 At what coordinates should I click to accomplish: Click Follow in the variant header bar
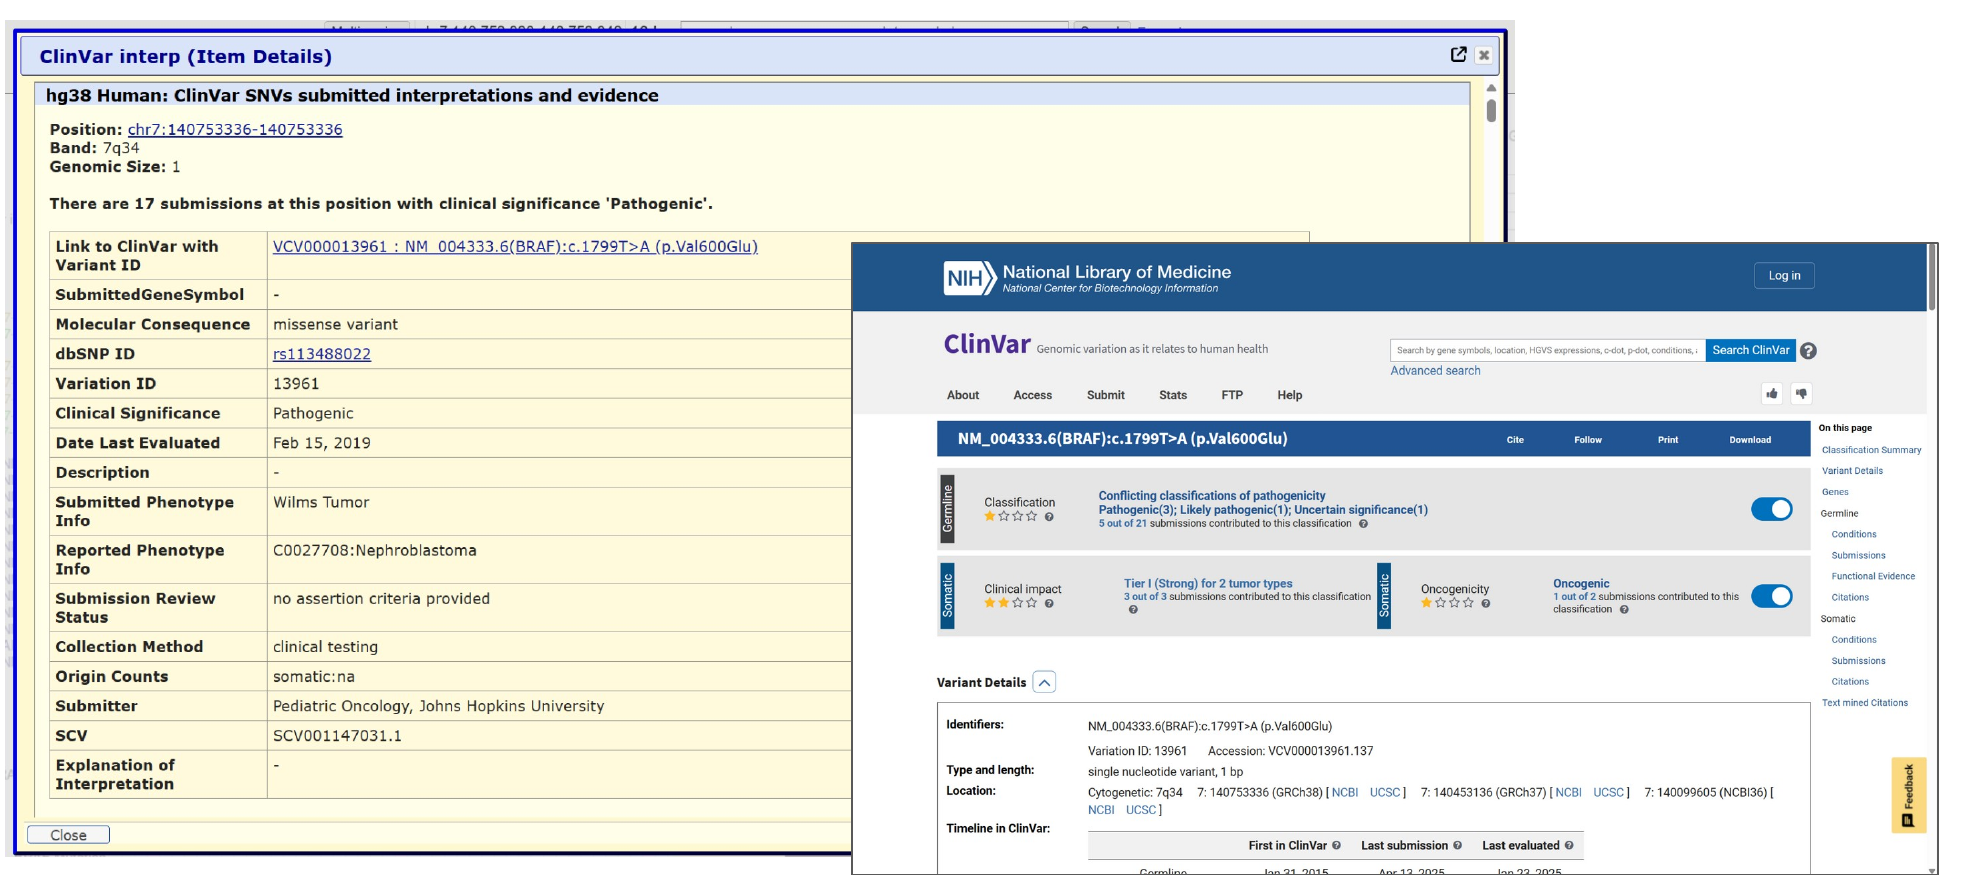point(1588,440)
